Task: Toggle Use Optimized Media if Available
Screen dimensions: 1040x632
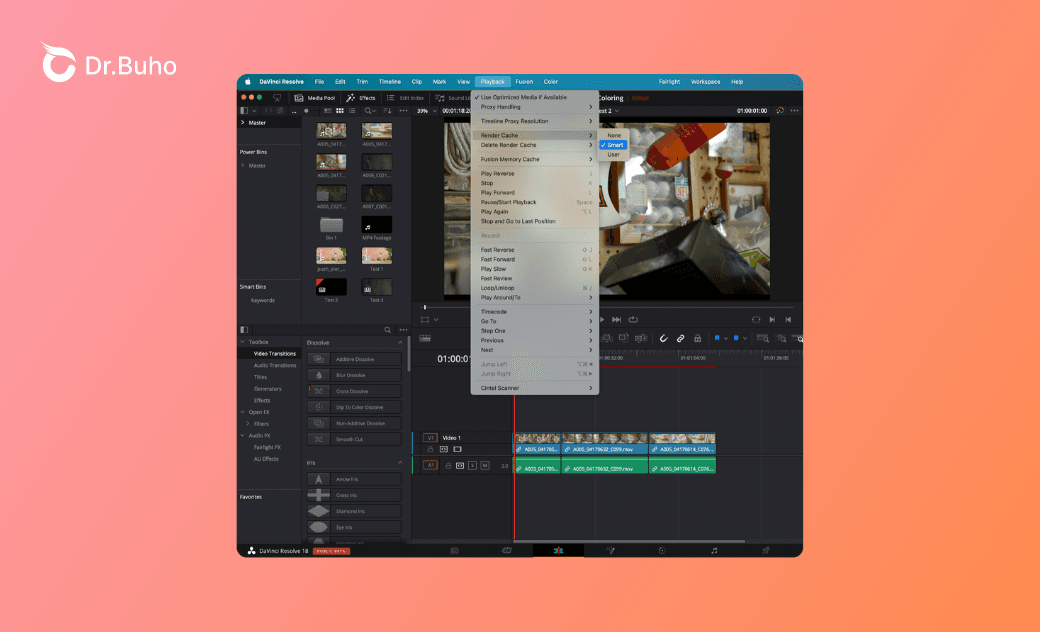Action: tap(523, 97)
